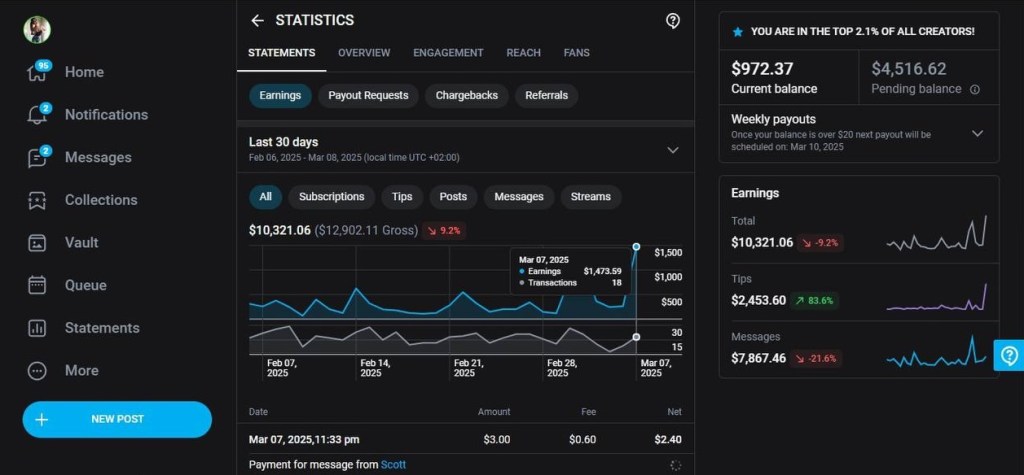Open Notifications bell icon
The height and width of the screenshot is (475, 1024).
pos(37,115)
